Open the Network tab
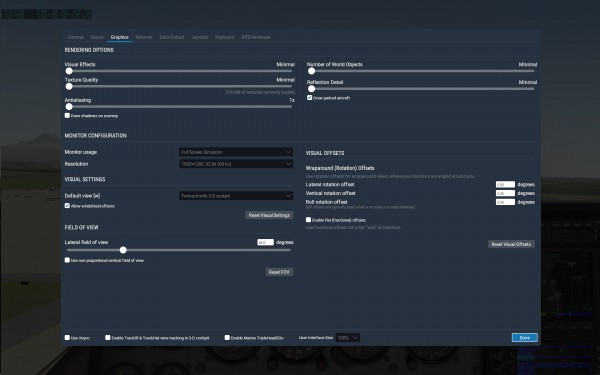600x375 pixels. (144, 37)
